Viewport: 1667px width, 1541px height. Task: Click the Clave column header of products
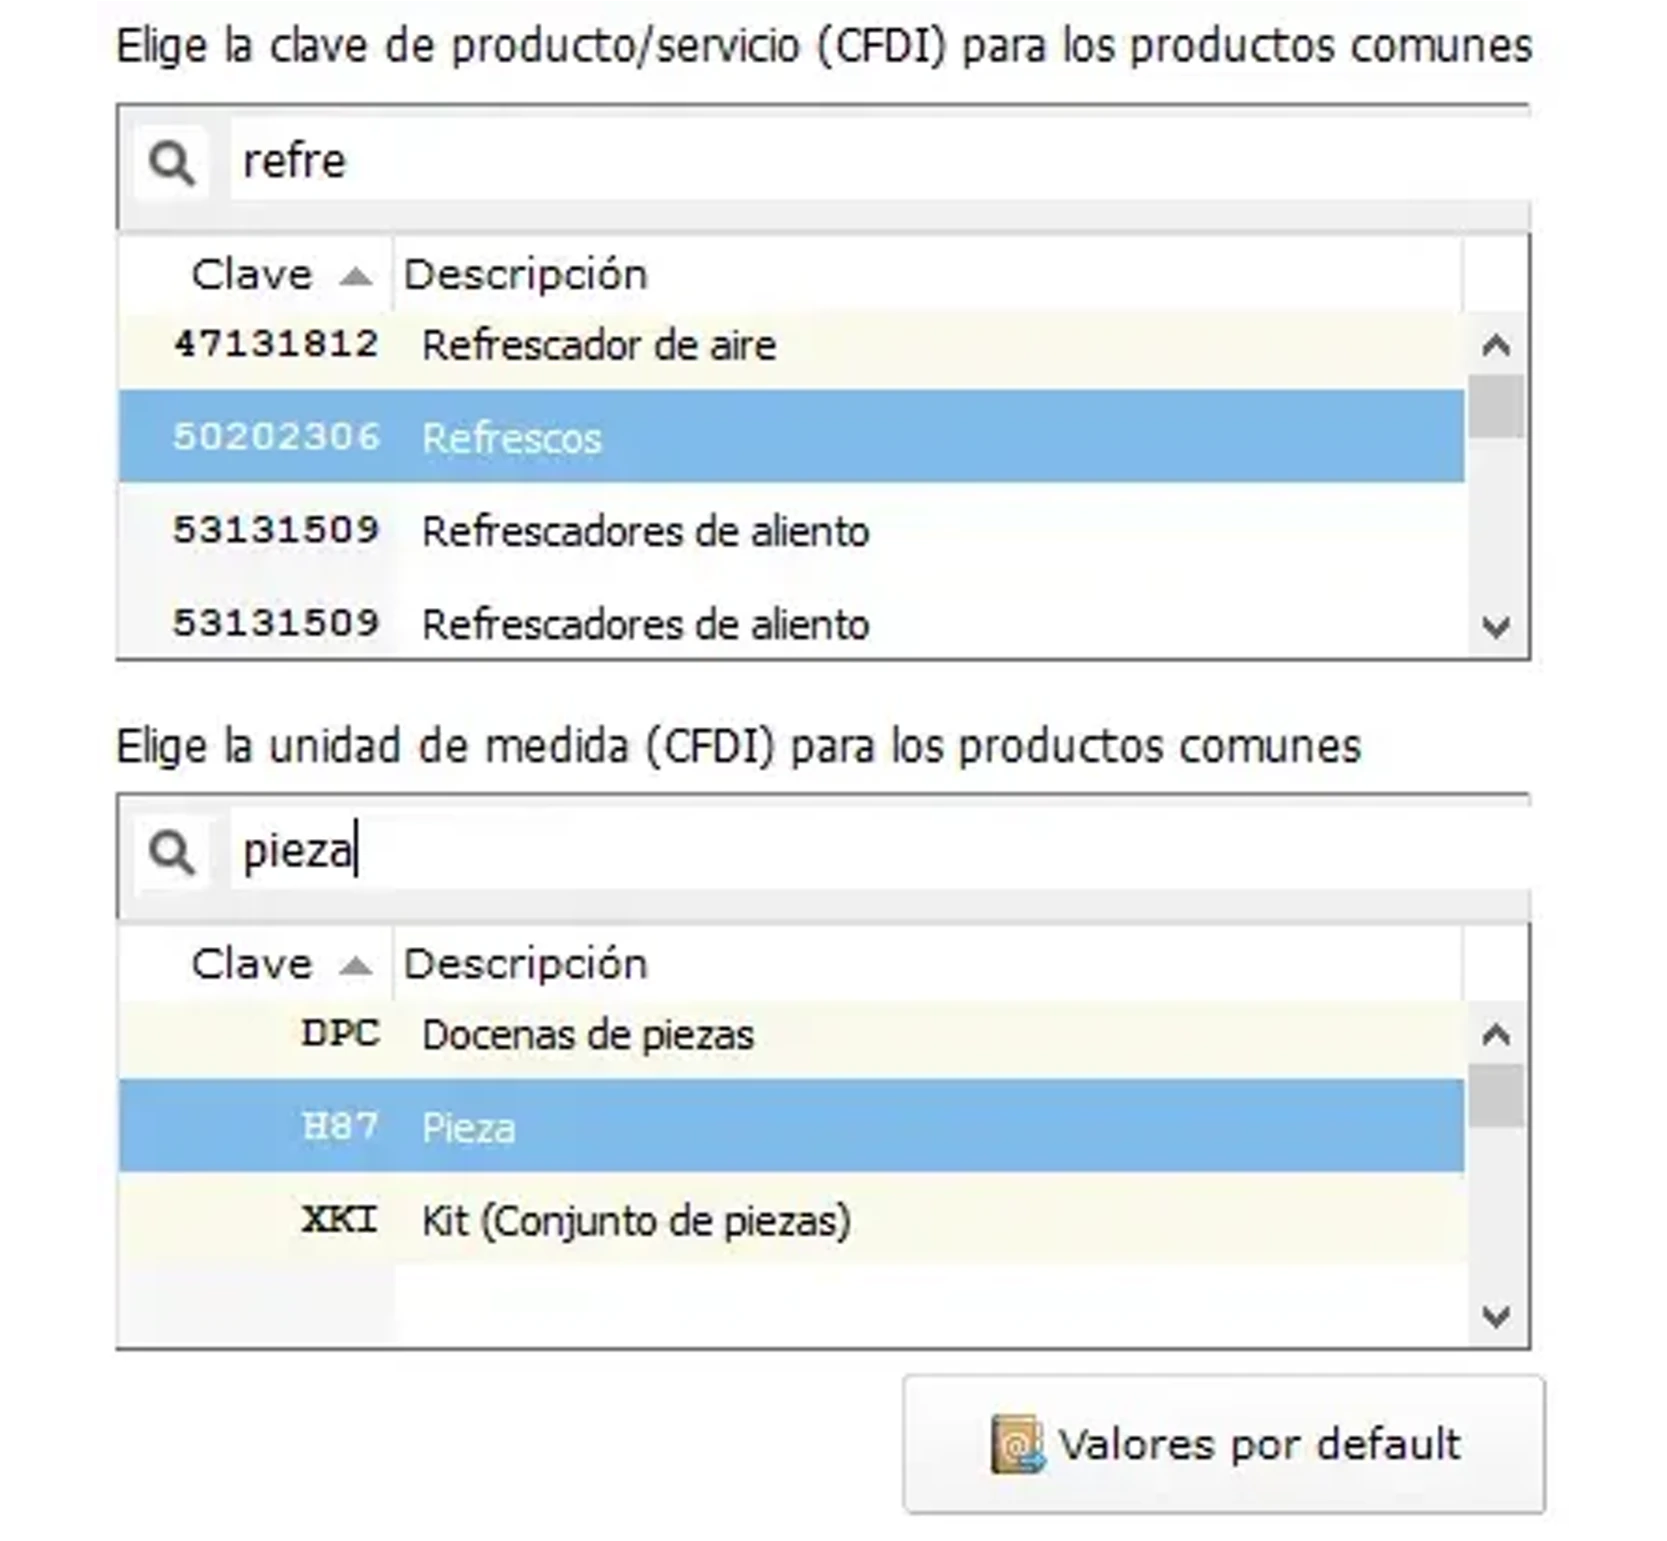coord(250,274)
